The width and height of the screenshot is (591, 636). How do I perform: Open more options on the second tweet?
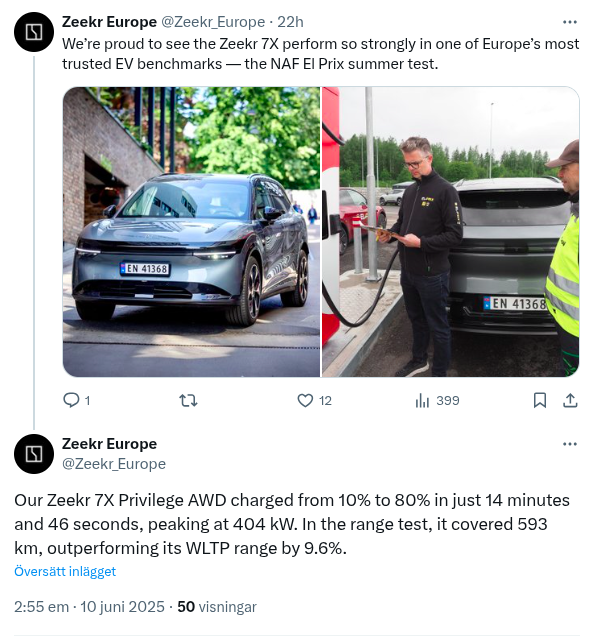[570, 444]
